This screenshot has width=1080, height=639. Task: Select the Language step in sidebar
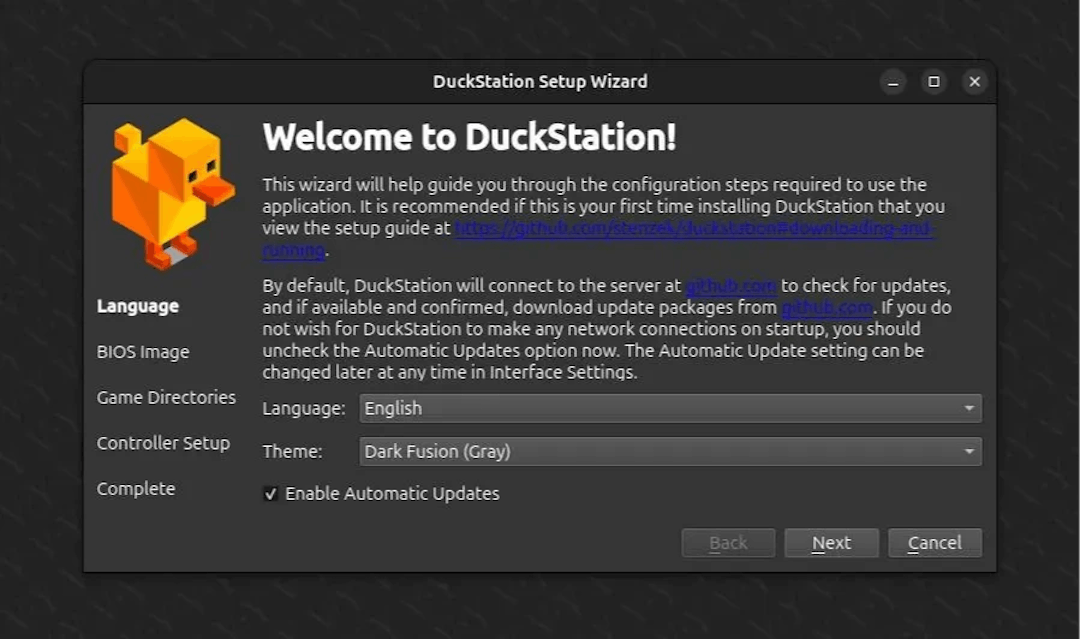(136, 306)
